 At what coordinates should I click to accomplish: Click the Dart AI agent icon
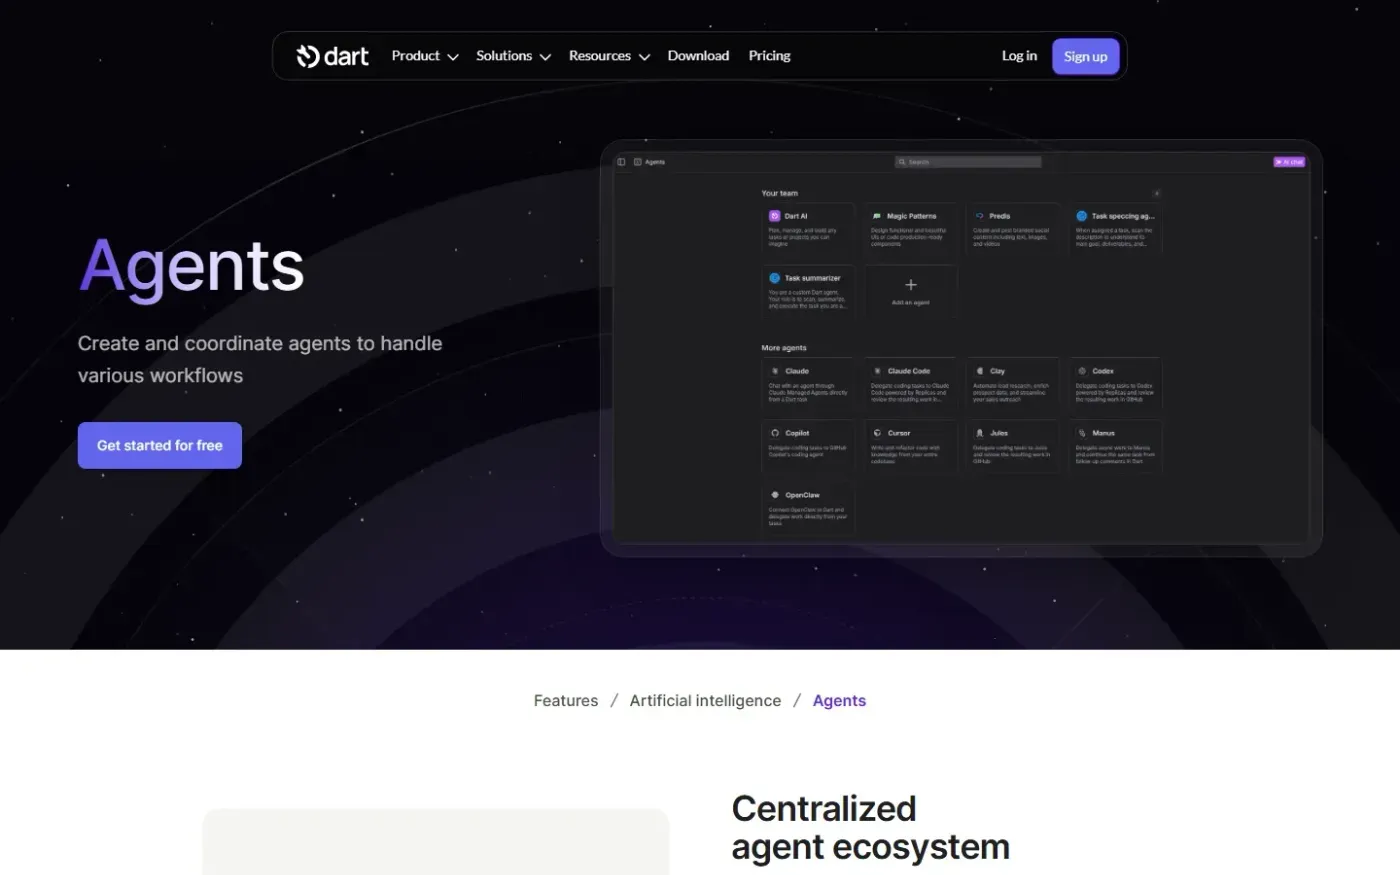(774, 216)
